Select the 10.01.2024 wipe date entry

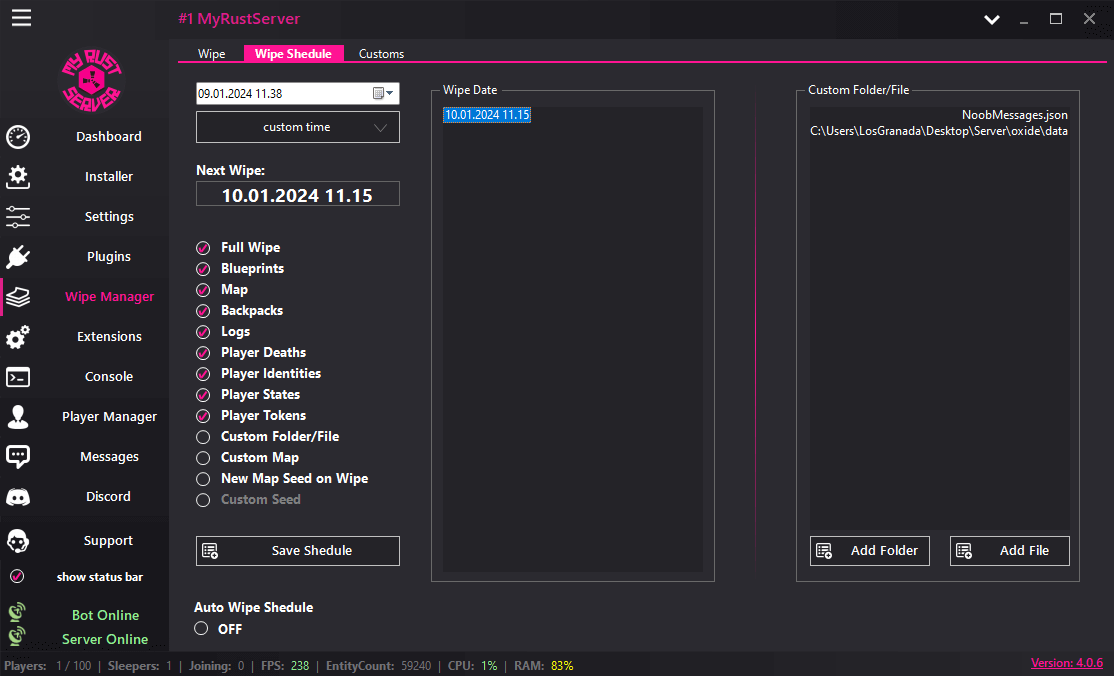pos(487,115)
